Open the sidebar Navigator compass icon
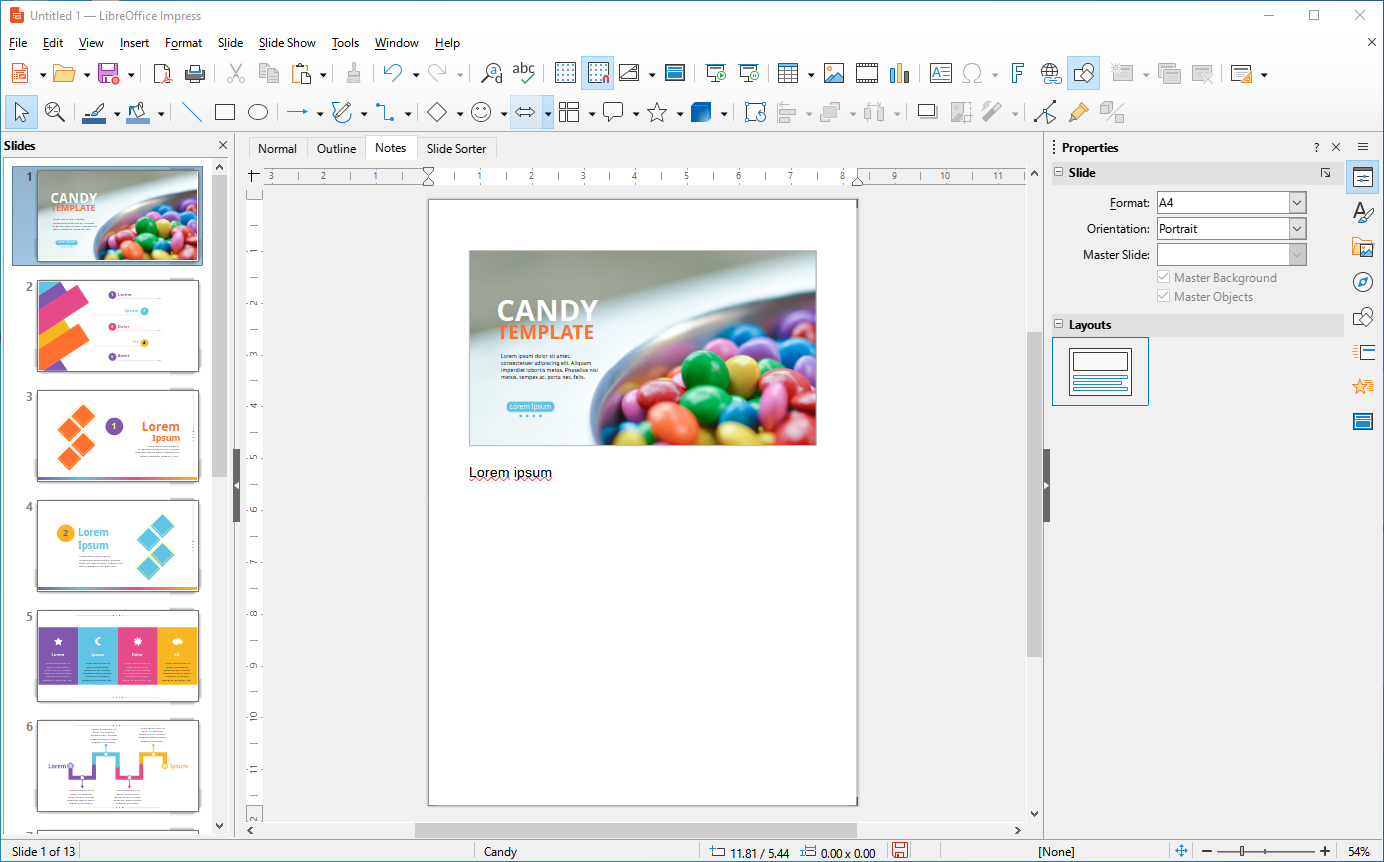Image resolution: width=1384 pixels, height=862 pixels. (x=1363, y=282)
